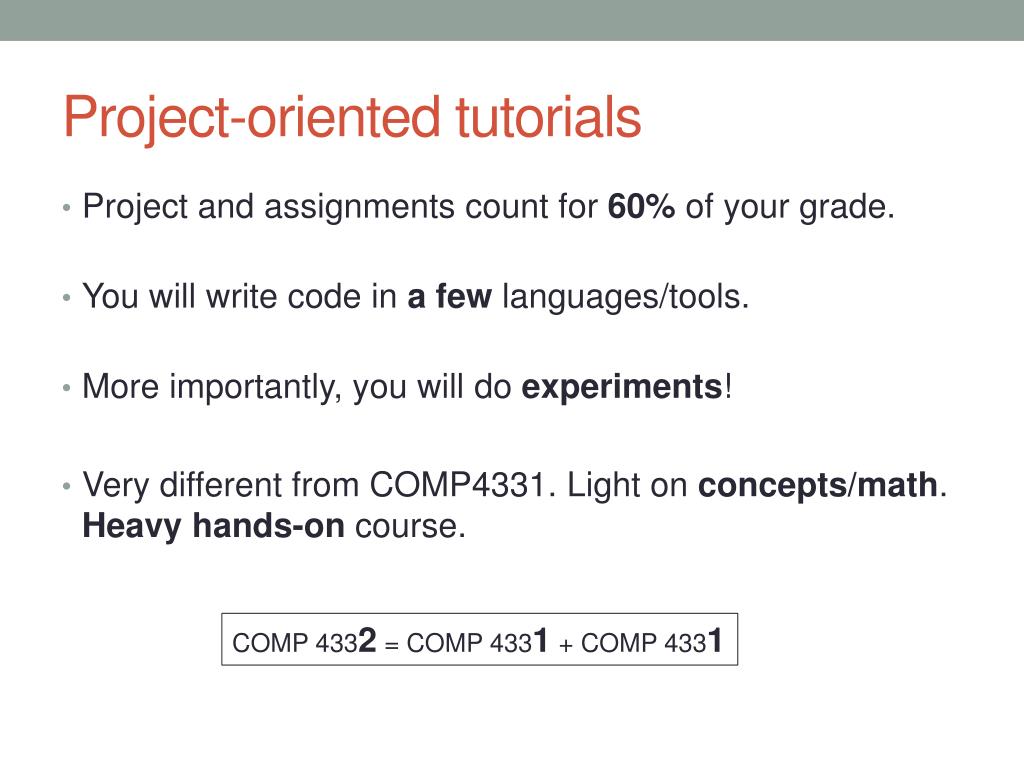Click the plus sign in the equation
This screenshot has height=768, width=1024.
click(x=565, y=644)
